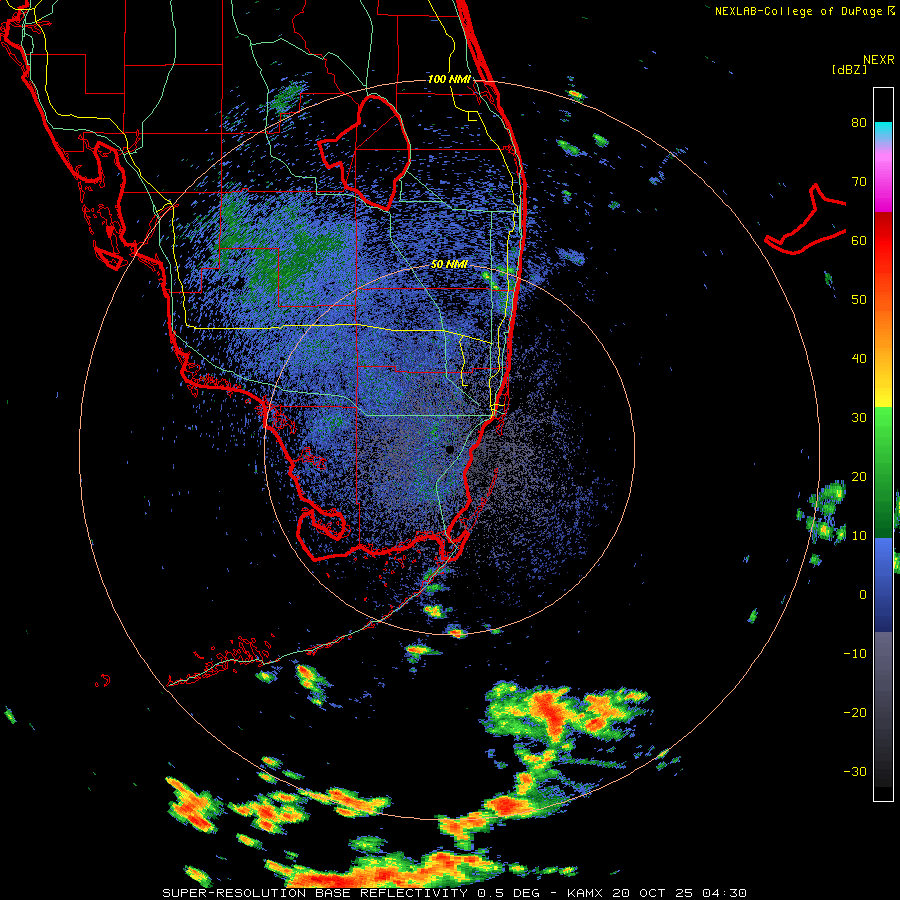Click the -20 dBZ value on the color scale
This screenshot has width=900, height=900.
855,713
